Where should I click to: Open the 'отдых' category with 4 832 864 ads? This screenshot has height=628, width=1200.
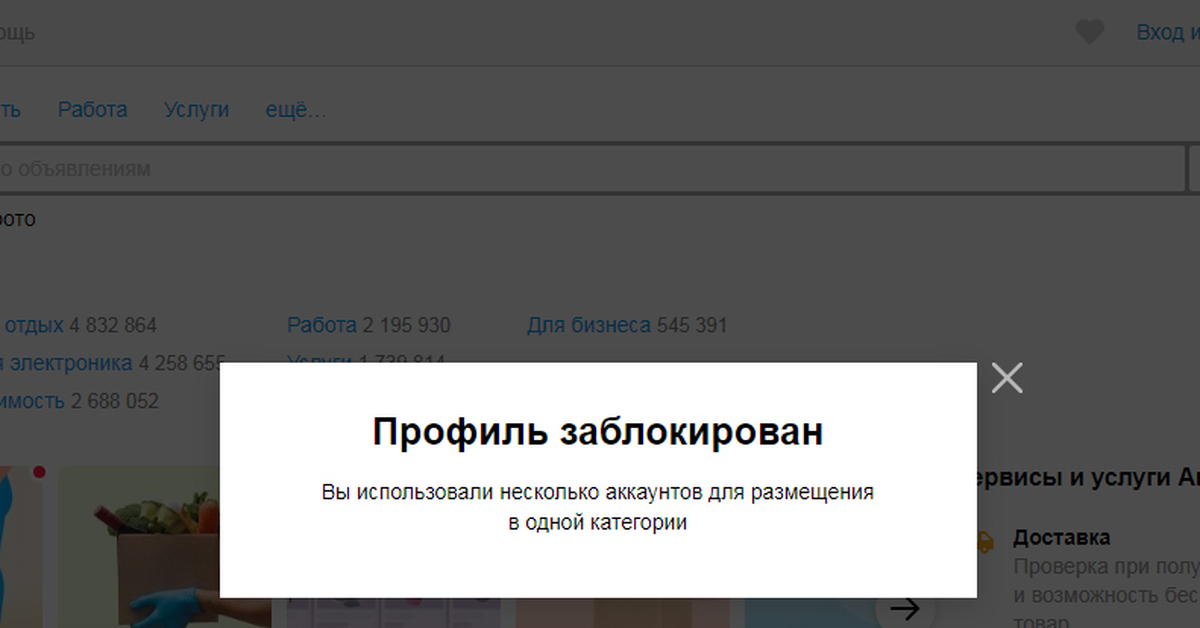coord(34,325)
